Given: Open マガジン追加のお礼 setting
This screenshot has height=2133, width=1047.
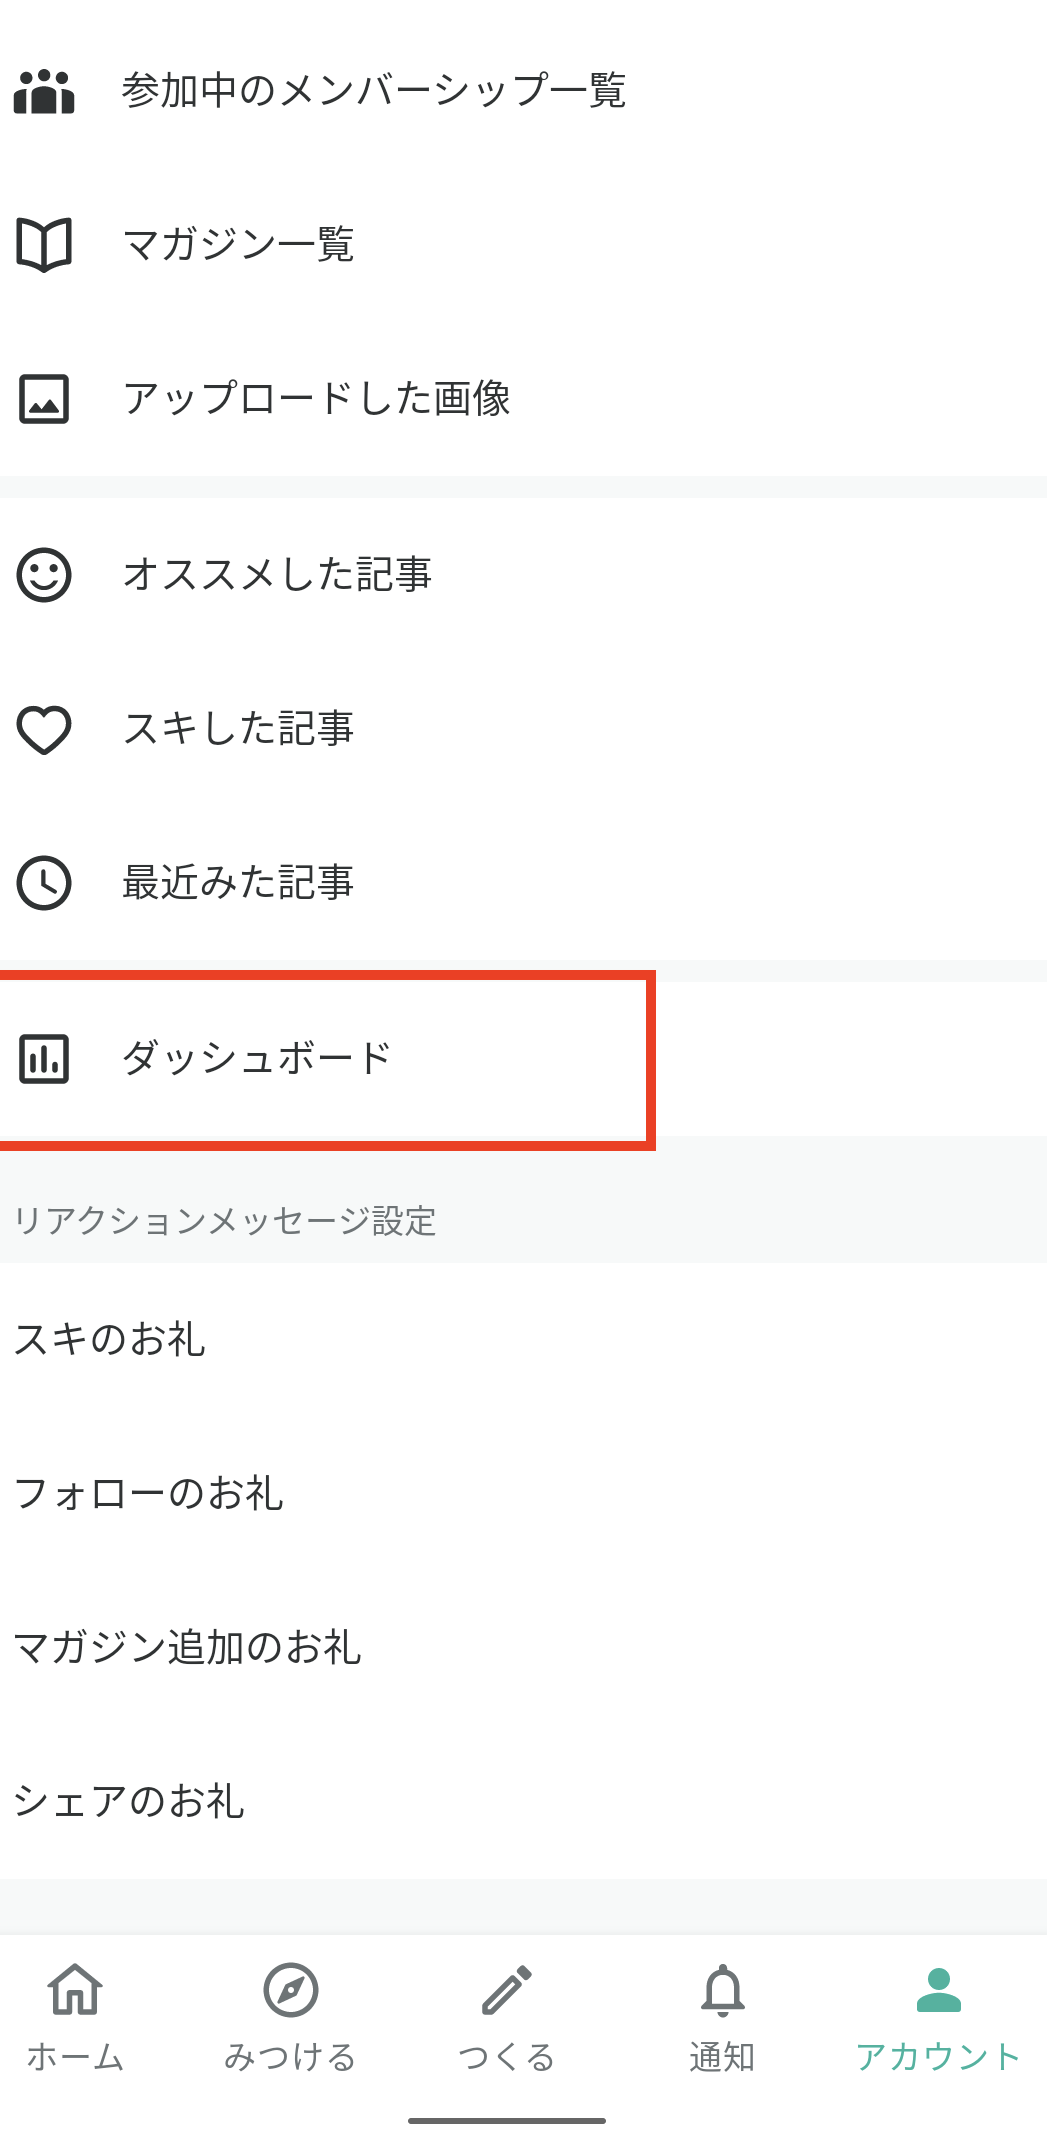Looking at the screenshot, I should [523, 1647].
